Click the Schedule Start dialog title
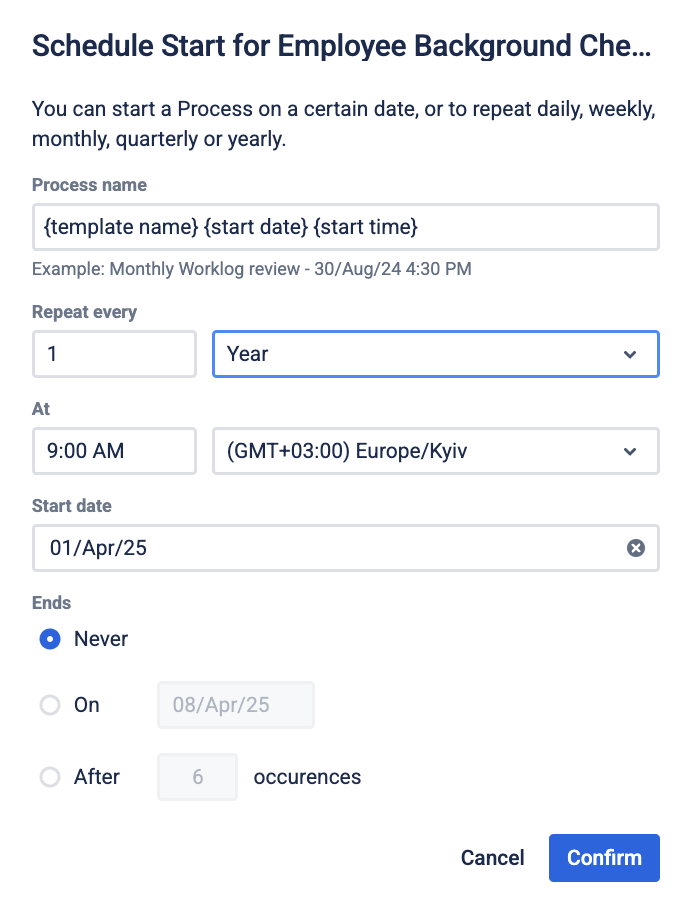Image resolution: width=692 pixels, height=914 pixels. click(341, 47)
